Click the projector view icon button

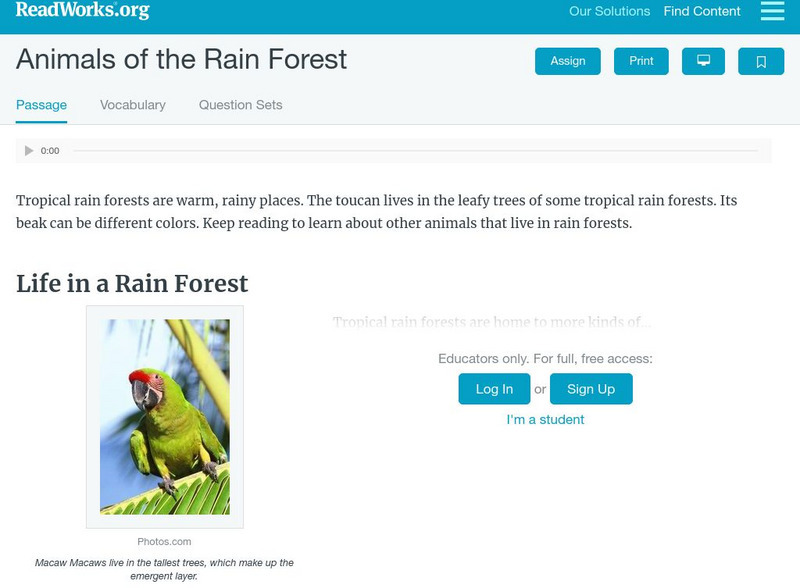(x=703, y=61)
